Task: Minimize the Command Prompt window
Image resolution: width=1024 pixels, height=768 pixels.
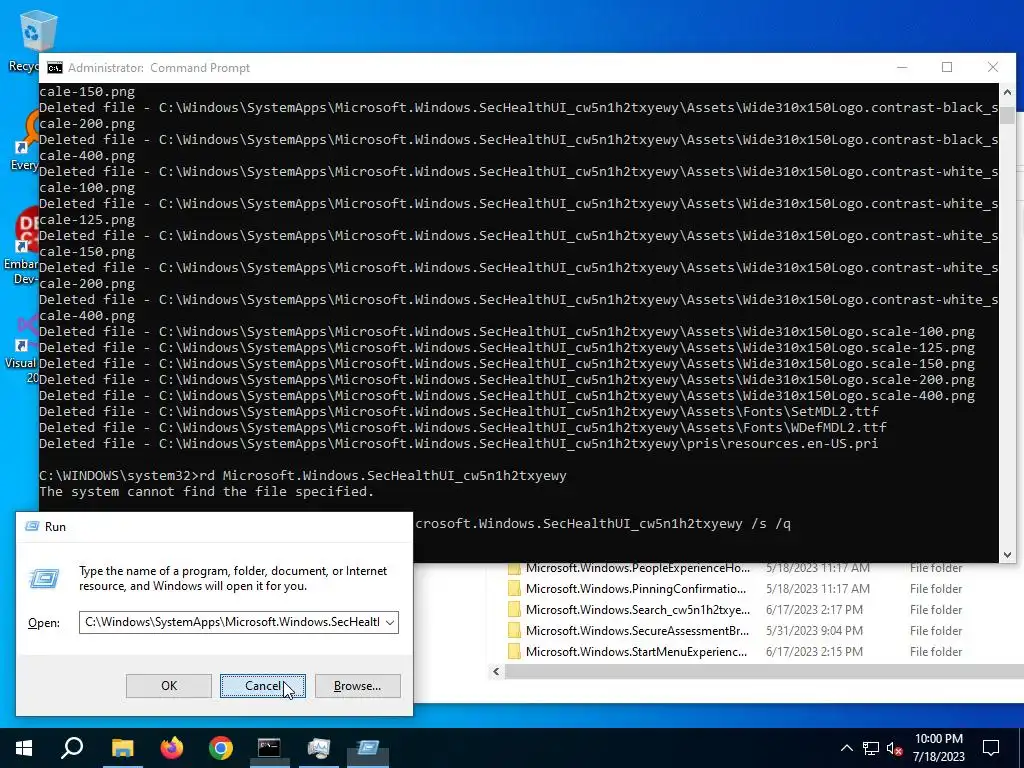Action: pos(902,67)
